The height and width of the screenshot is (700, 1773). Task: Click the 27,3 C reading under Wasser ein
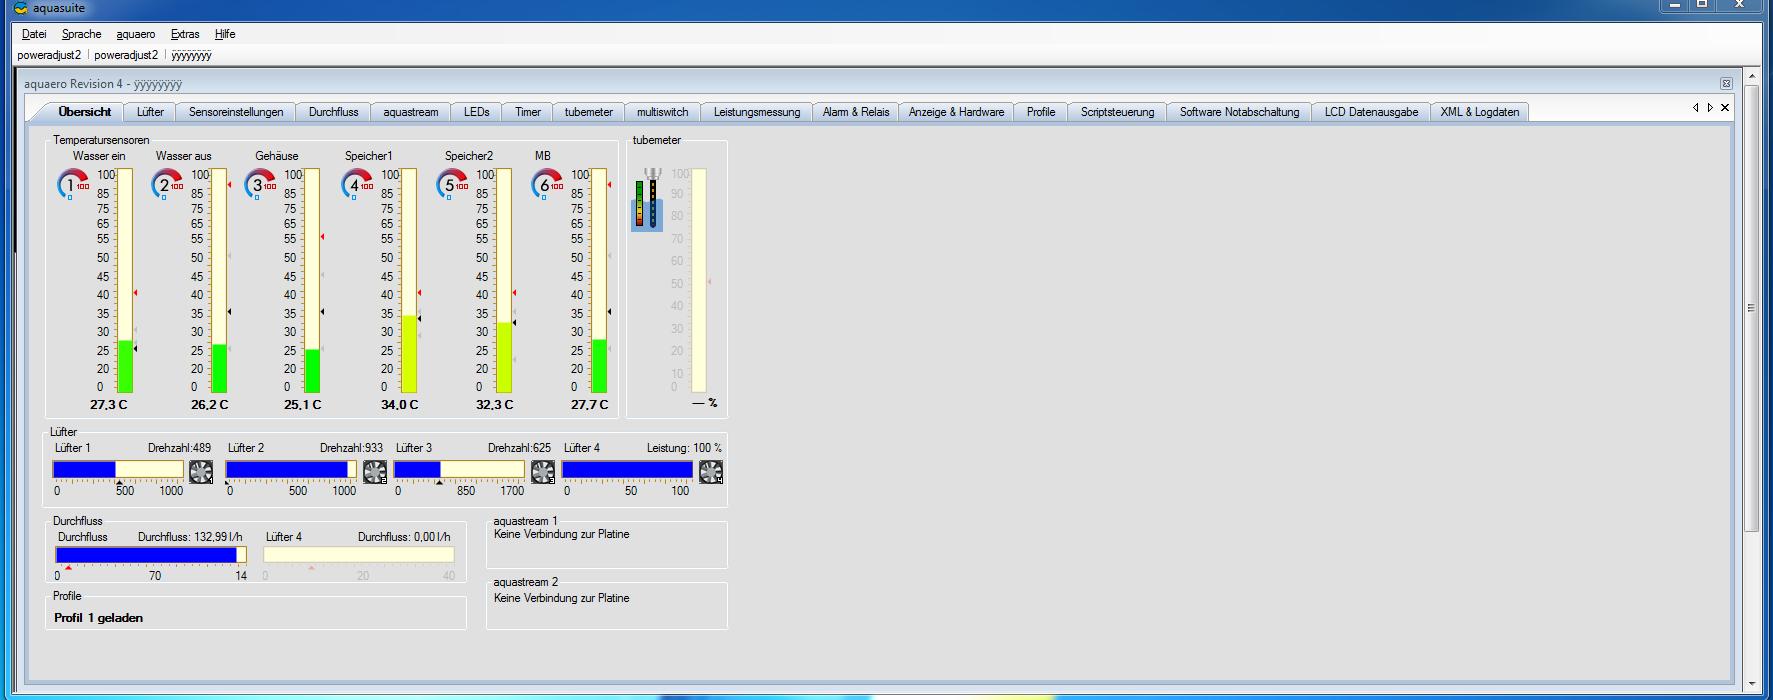tap(109, 405)
